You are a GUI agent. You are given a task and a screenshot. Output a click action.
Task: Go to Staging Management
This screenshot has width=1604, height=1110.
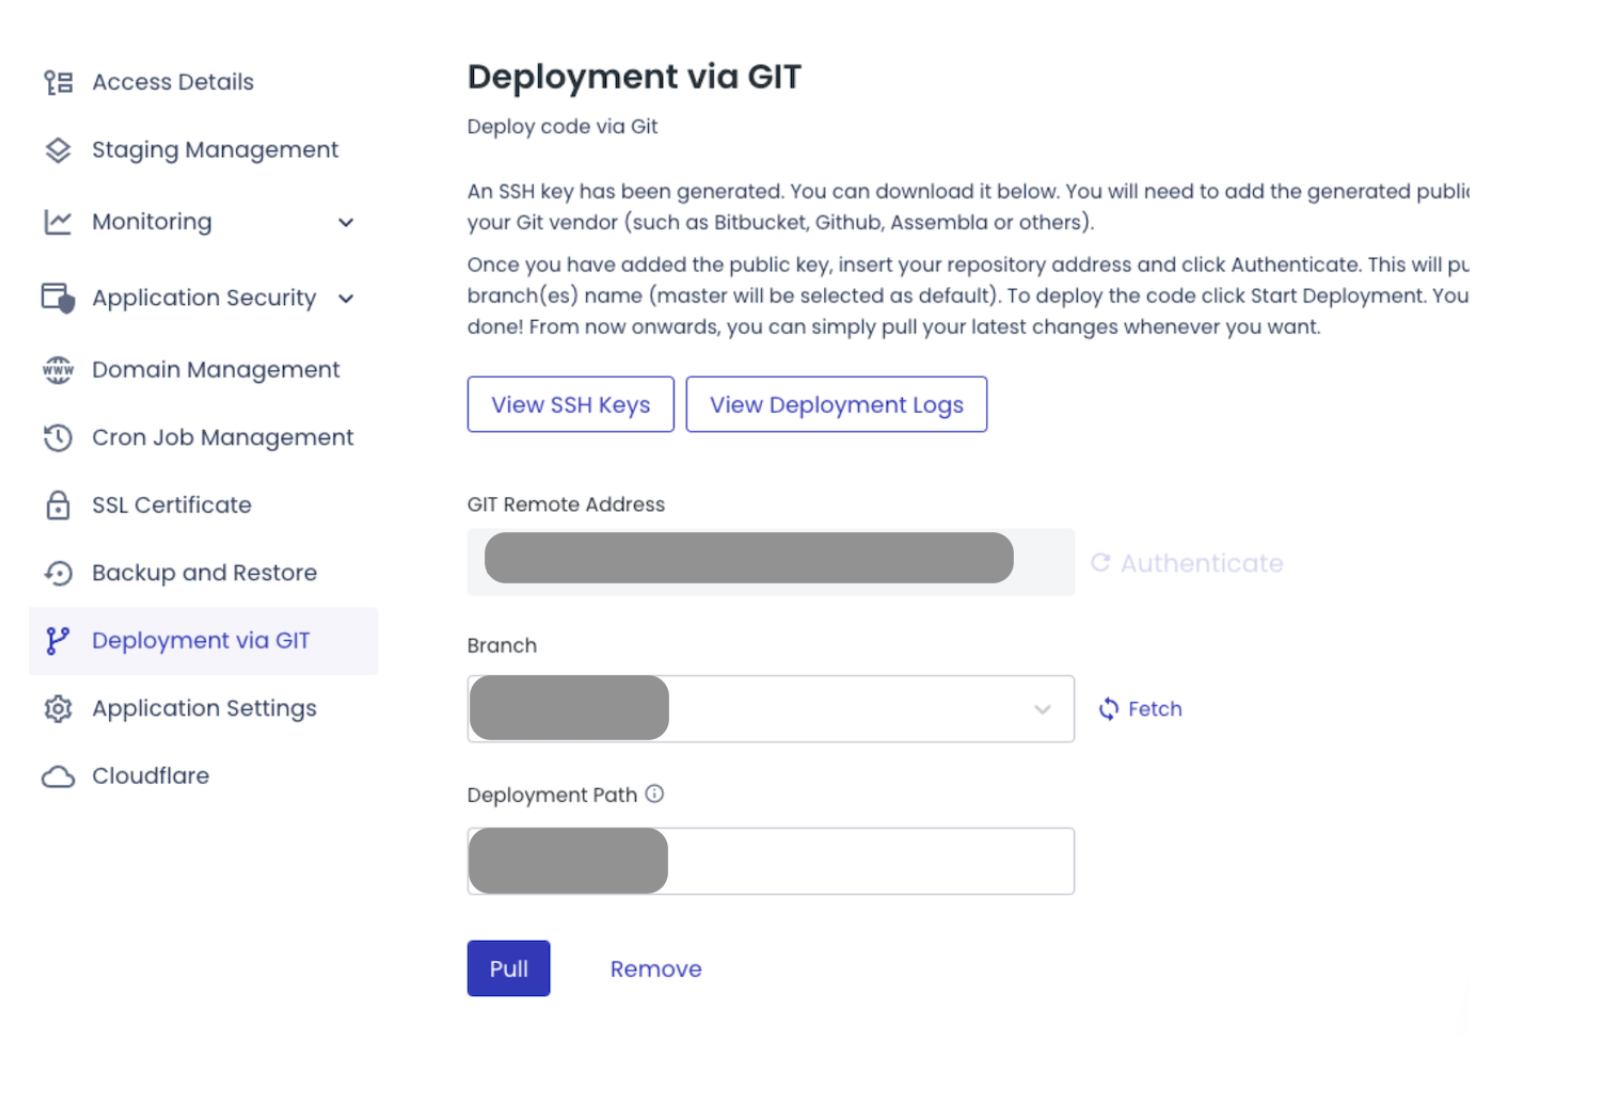coord(215,150)
